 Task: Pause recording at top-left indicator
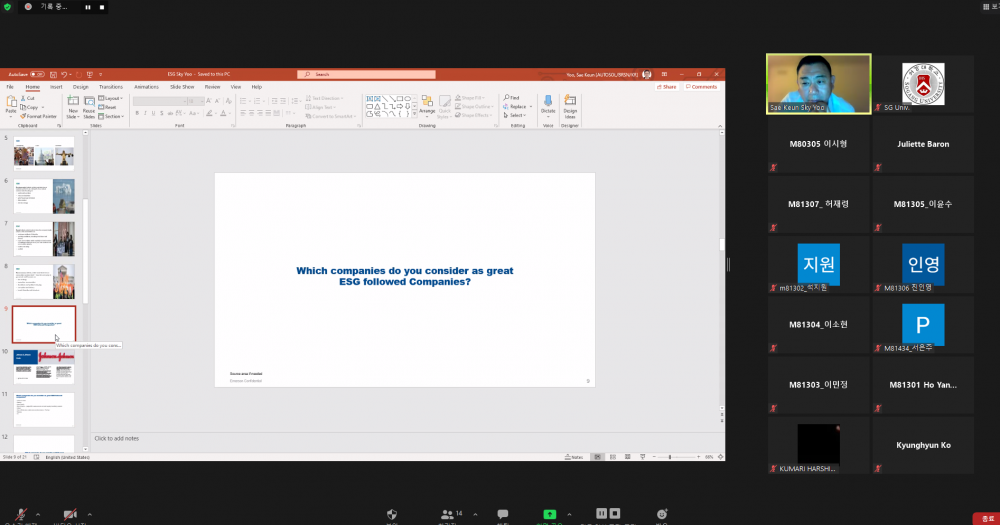coord(88,8)
